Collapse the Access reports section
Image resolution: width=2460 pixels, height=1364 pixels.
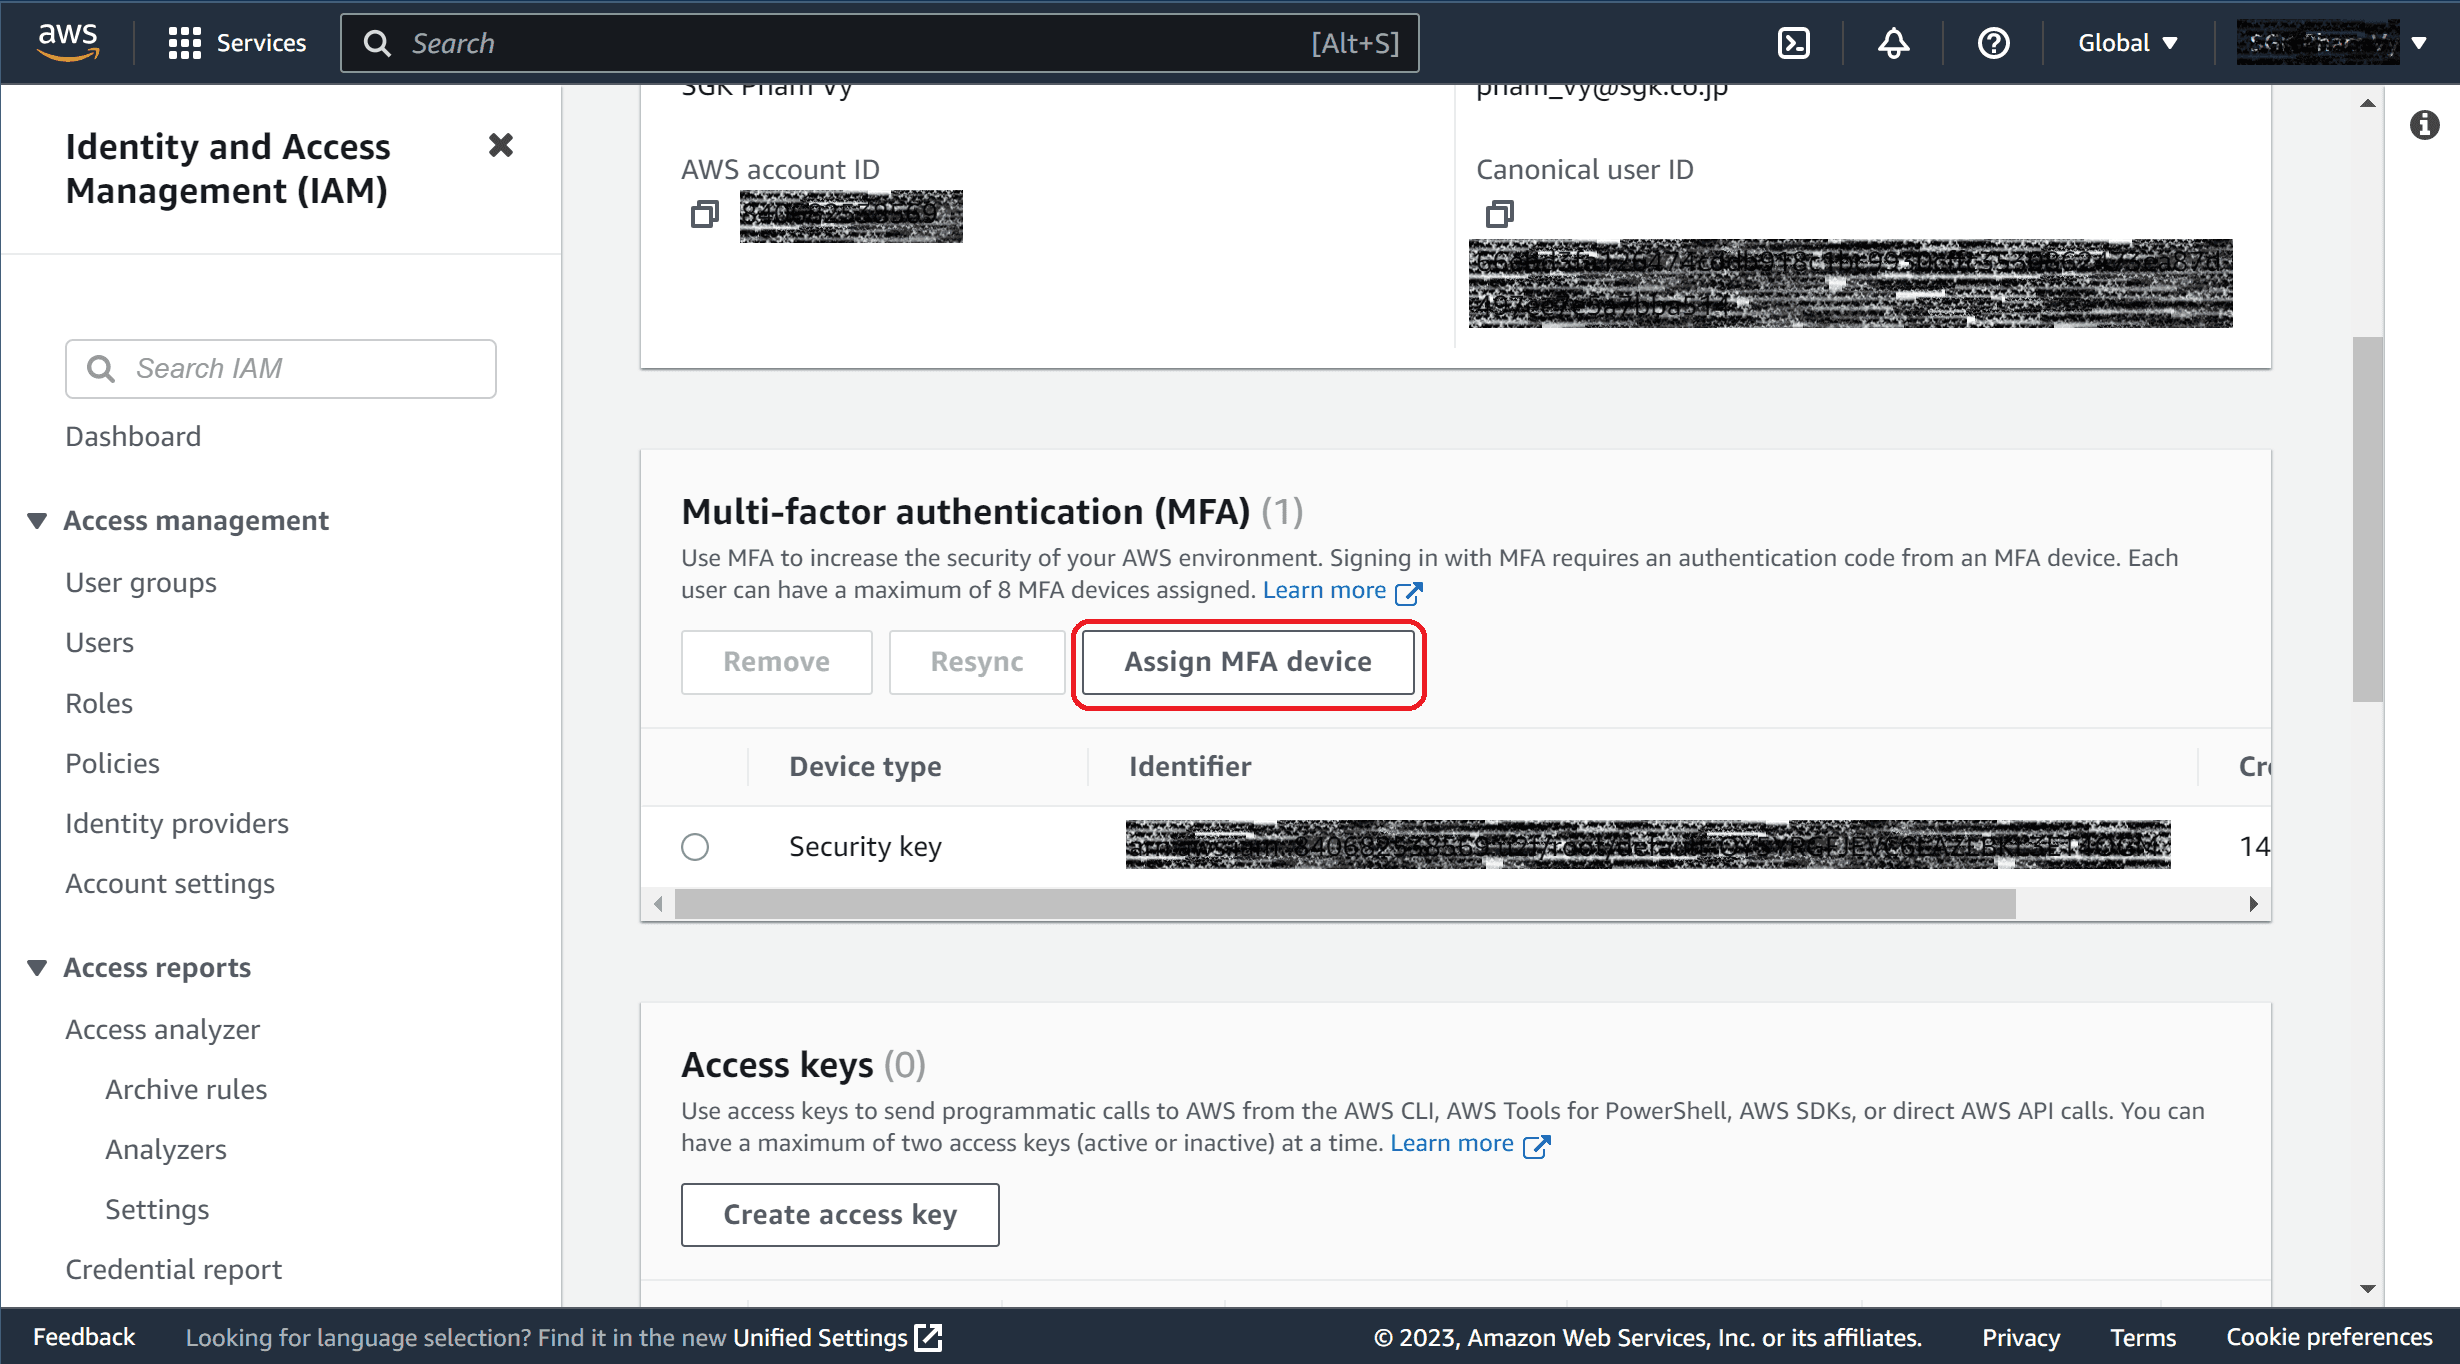(x=37, y=968)
